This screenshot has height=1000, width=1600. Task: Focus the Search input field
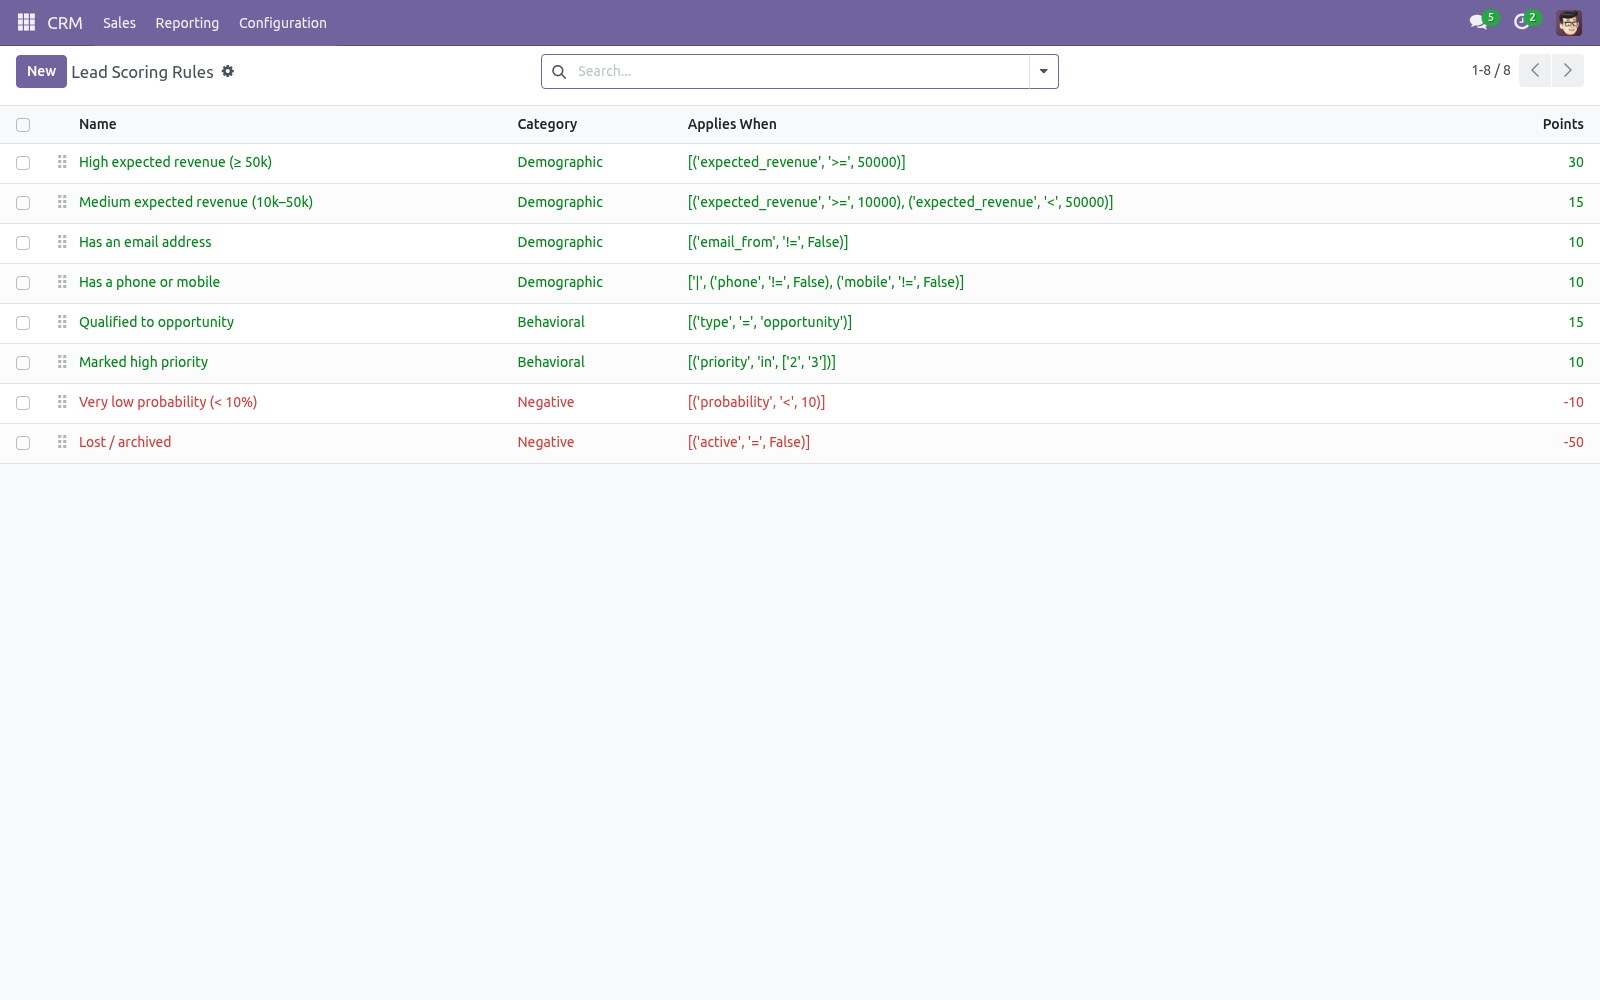point(800,71)
